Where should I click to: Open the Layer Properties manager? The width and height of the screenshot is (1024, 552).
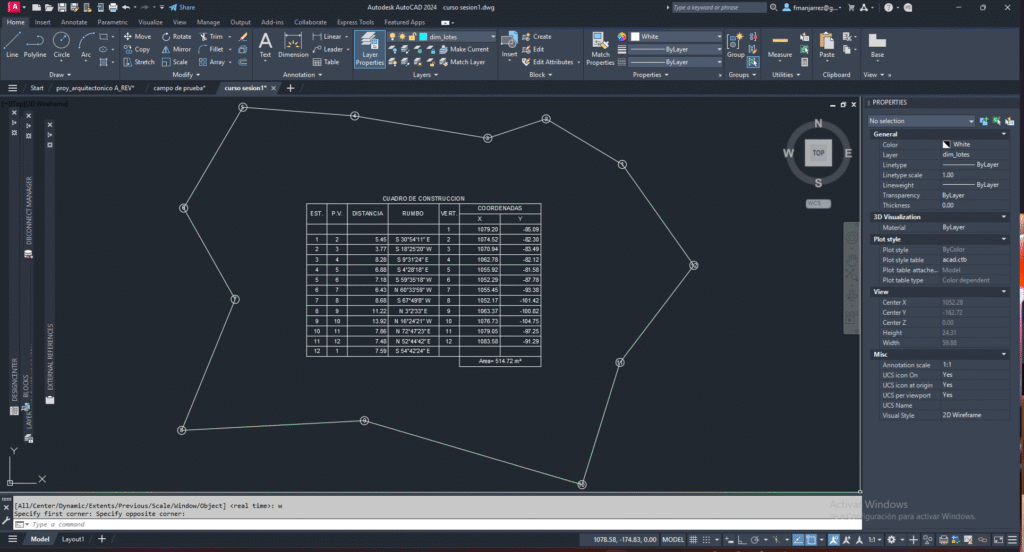(369, 48)
